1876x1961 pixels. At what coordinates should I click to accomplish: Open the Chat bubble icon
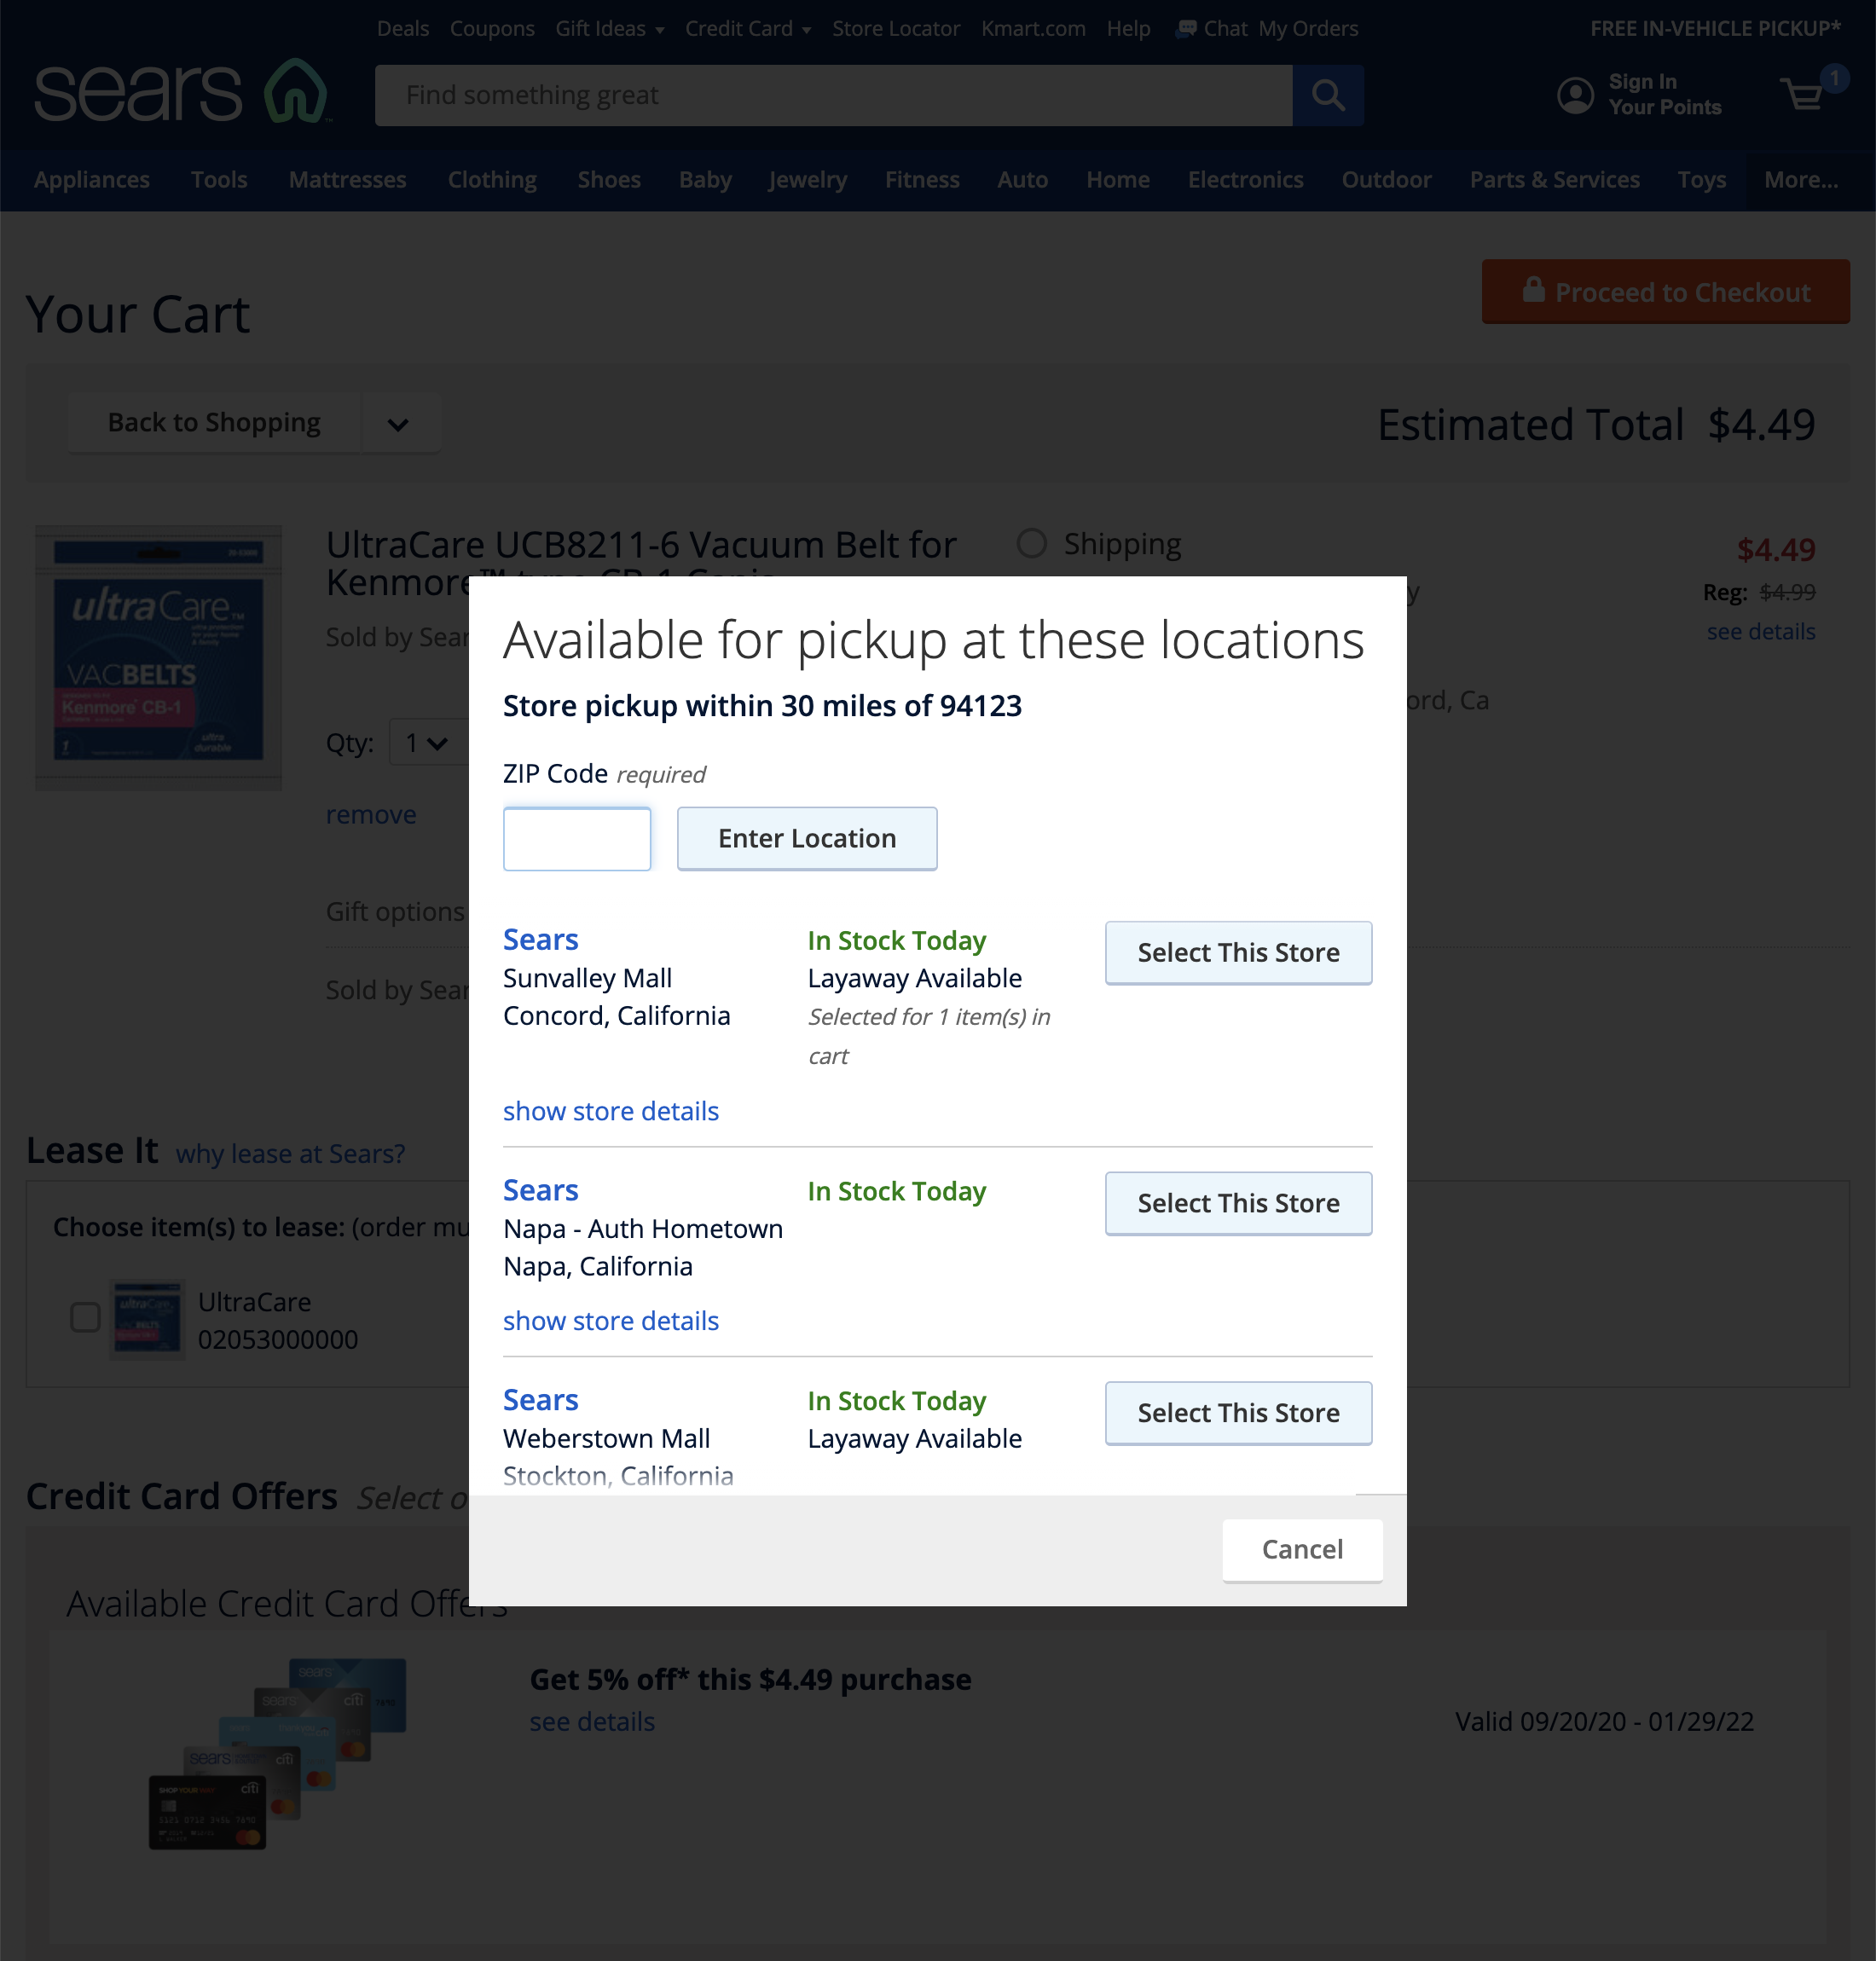tap(1186, 28)
